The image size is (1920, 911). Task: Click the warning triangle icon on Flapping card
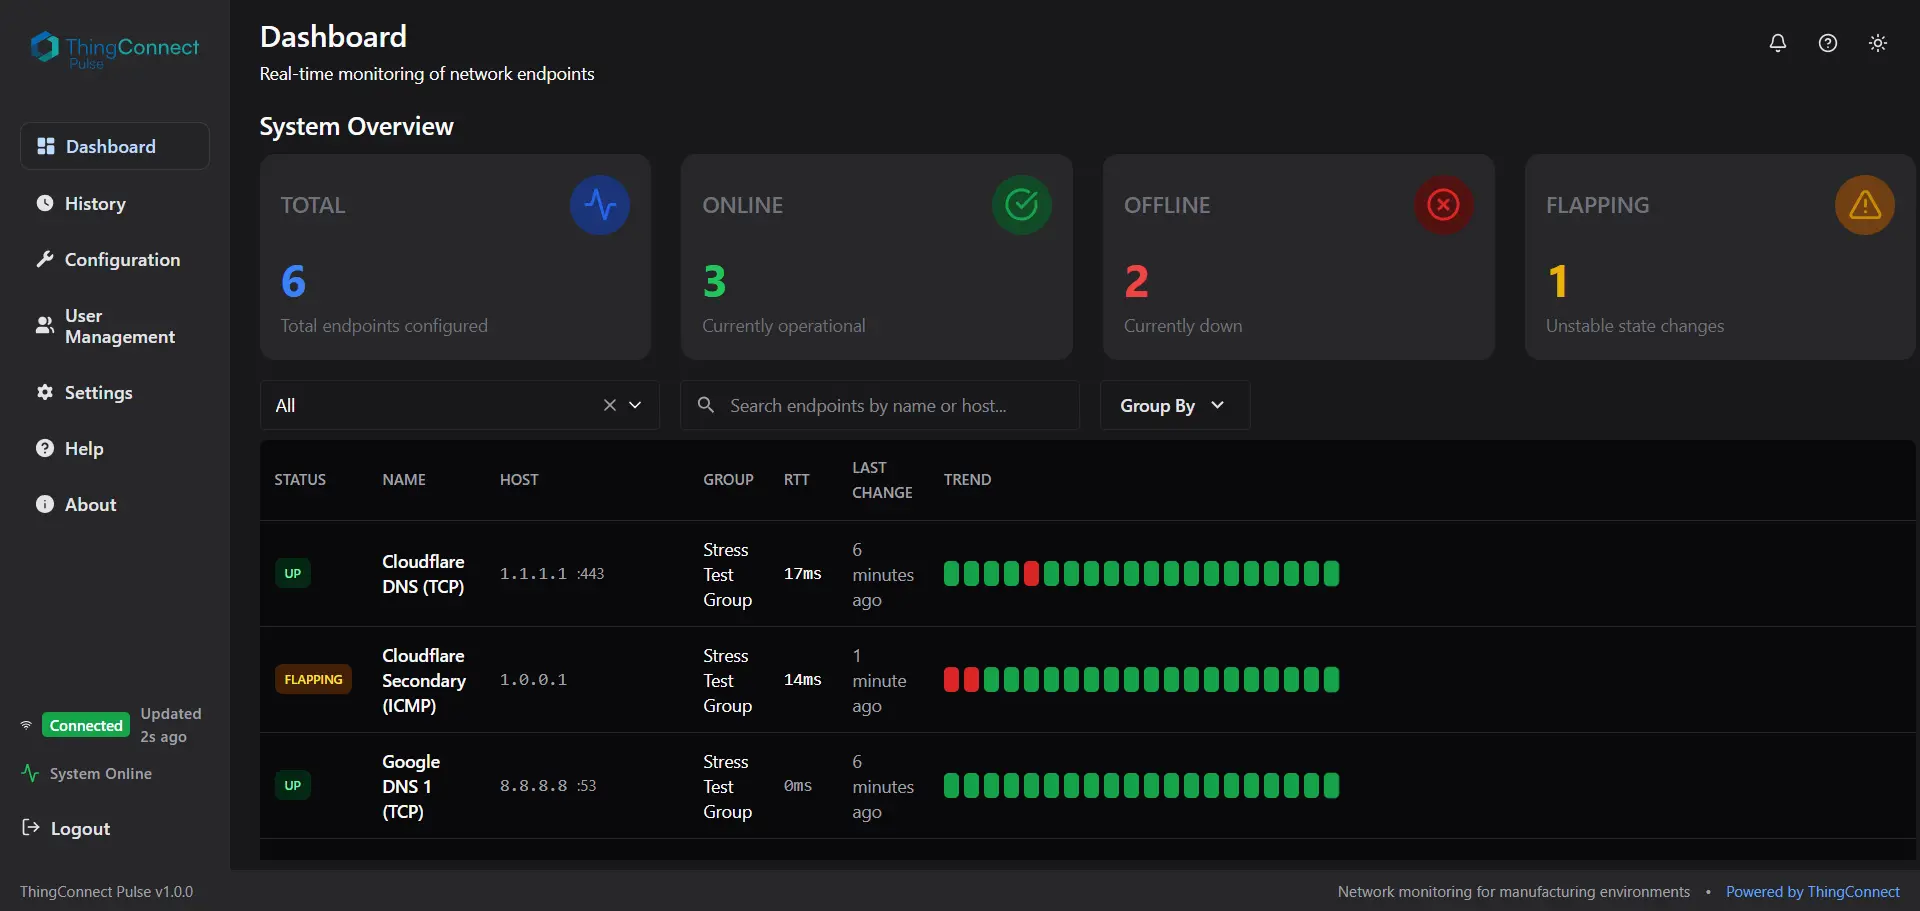pos(1864,205)
